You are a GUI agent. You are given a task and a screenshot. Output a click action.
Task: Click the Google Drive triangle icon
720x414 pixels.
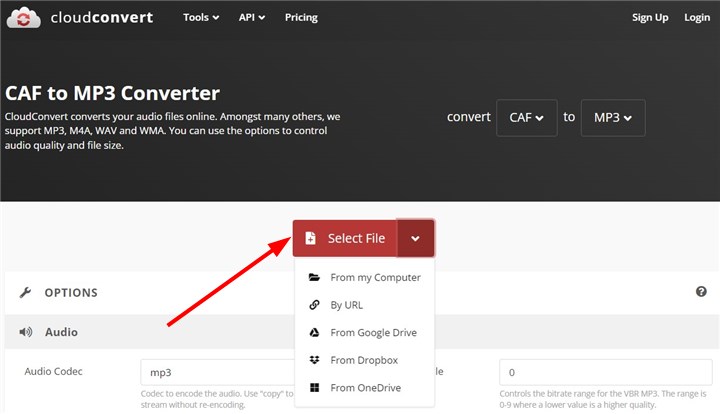point(314,332)
